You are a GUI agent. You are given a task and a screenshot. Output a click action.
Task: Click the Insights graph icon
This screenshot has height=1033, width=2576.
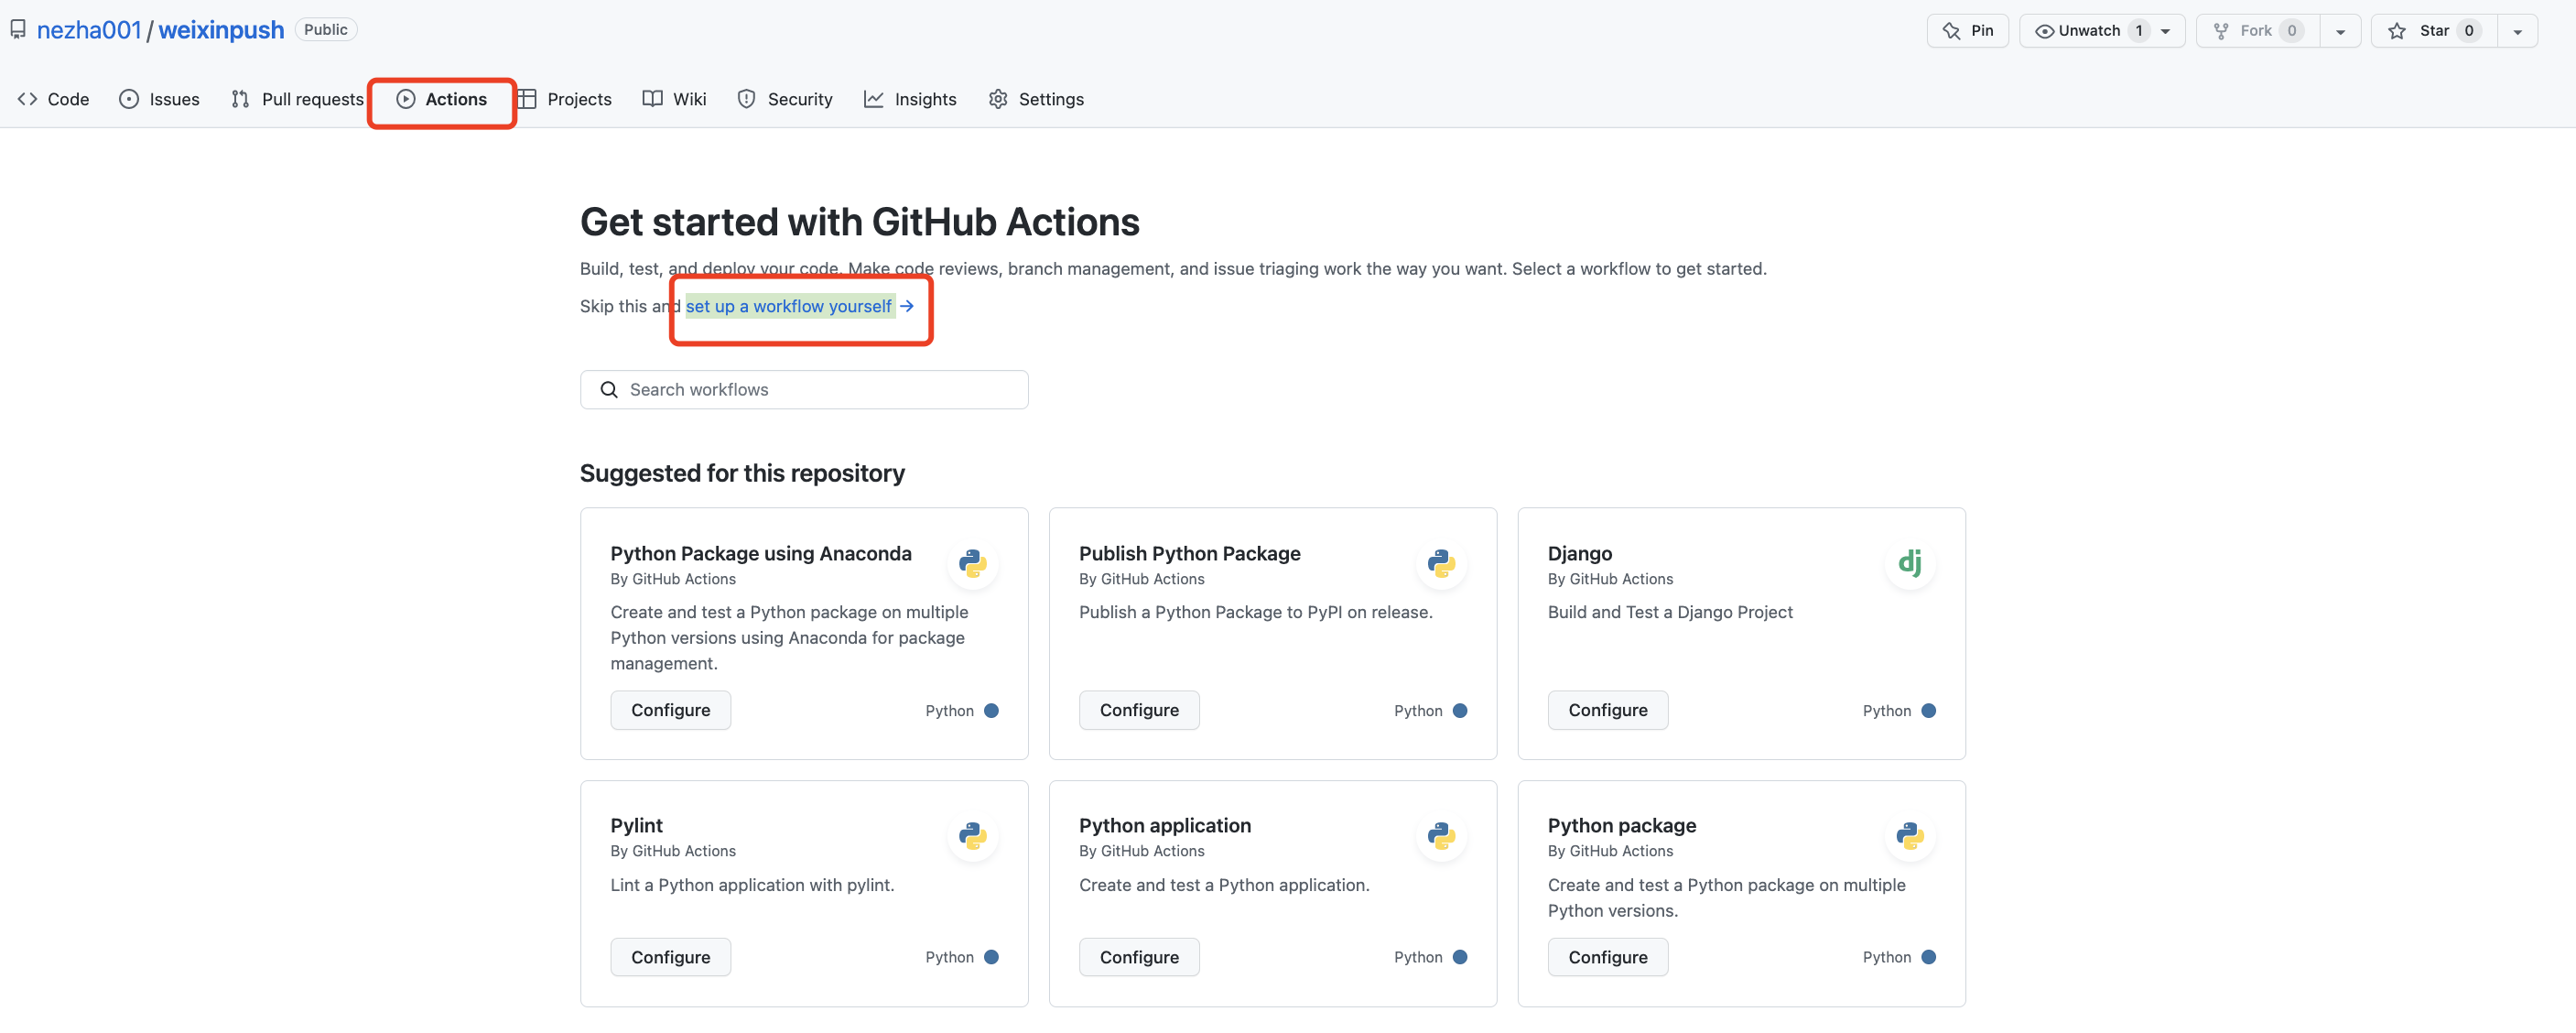(x=873, y=99)
